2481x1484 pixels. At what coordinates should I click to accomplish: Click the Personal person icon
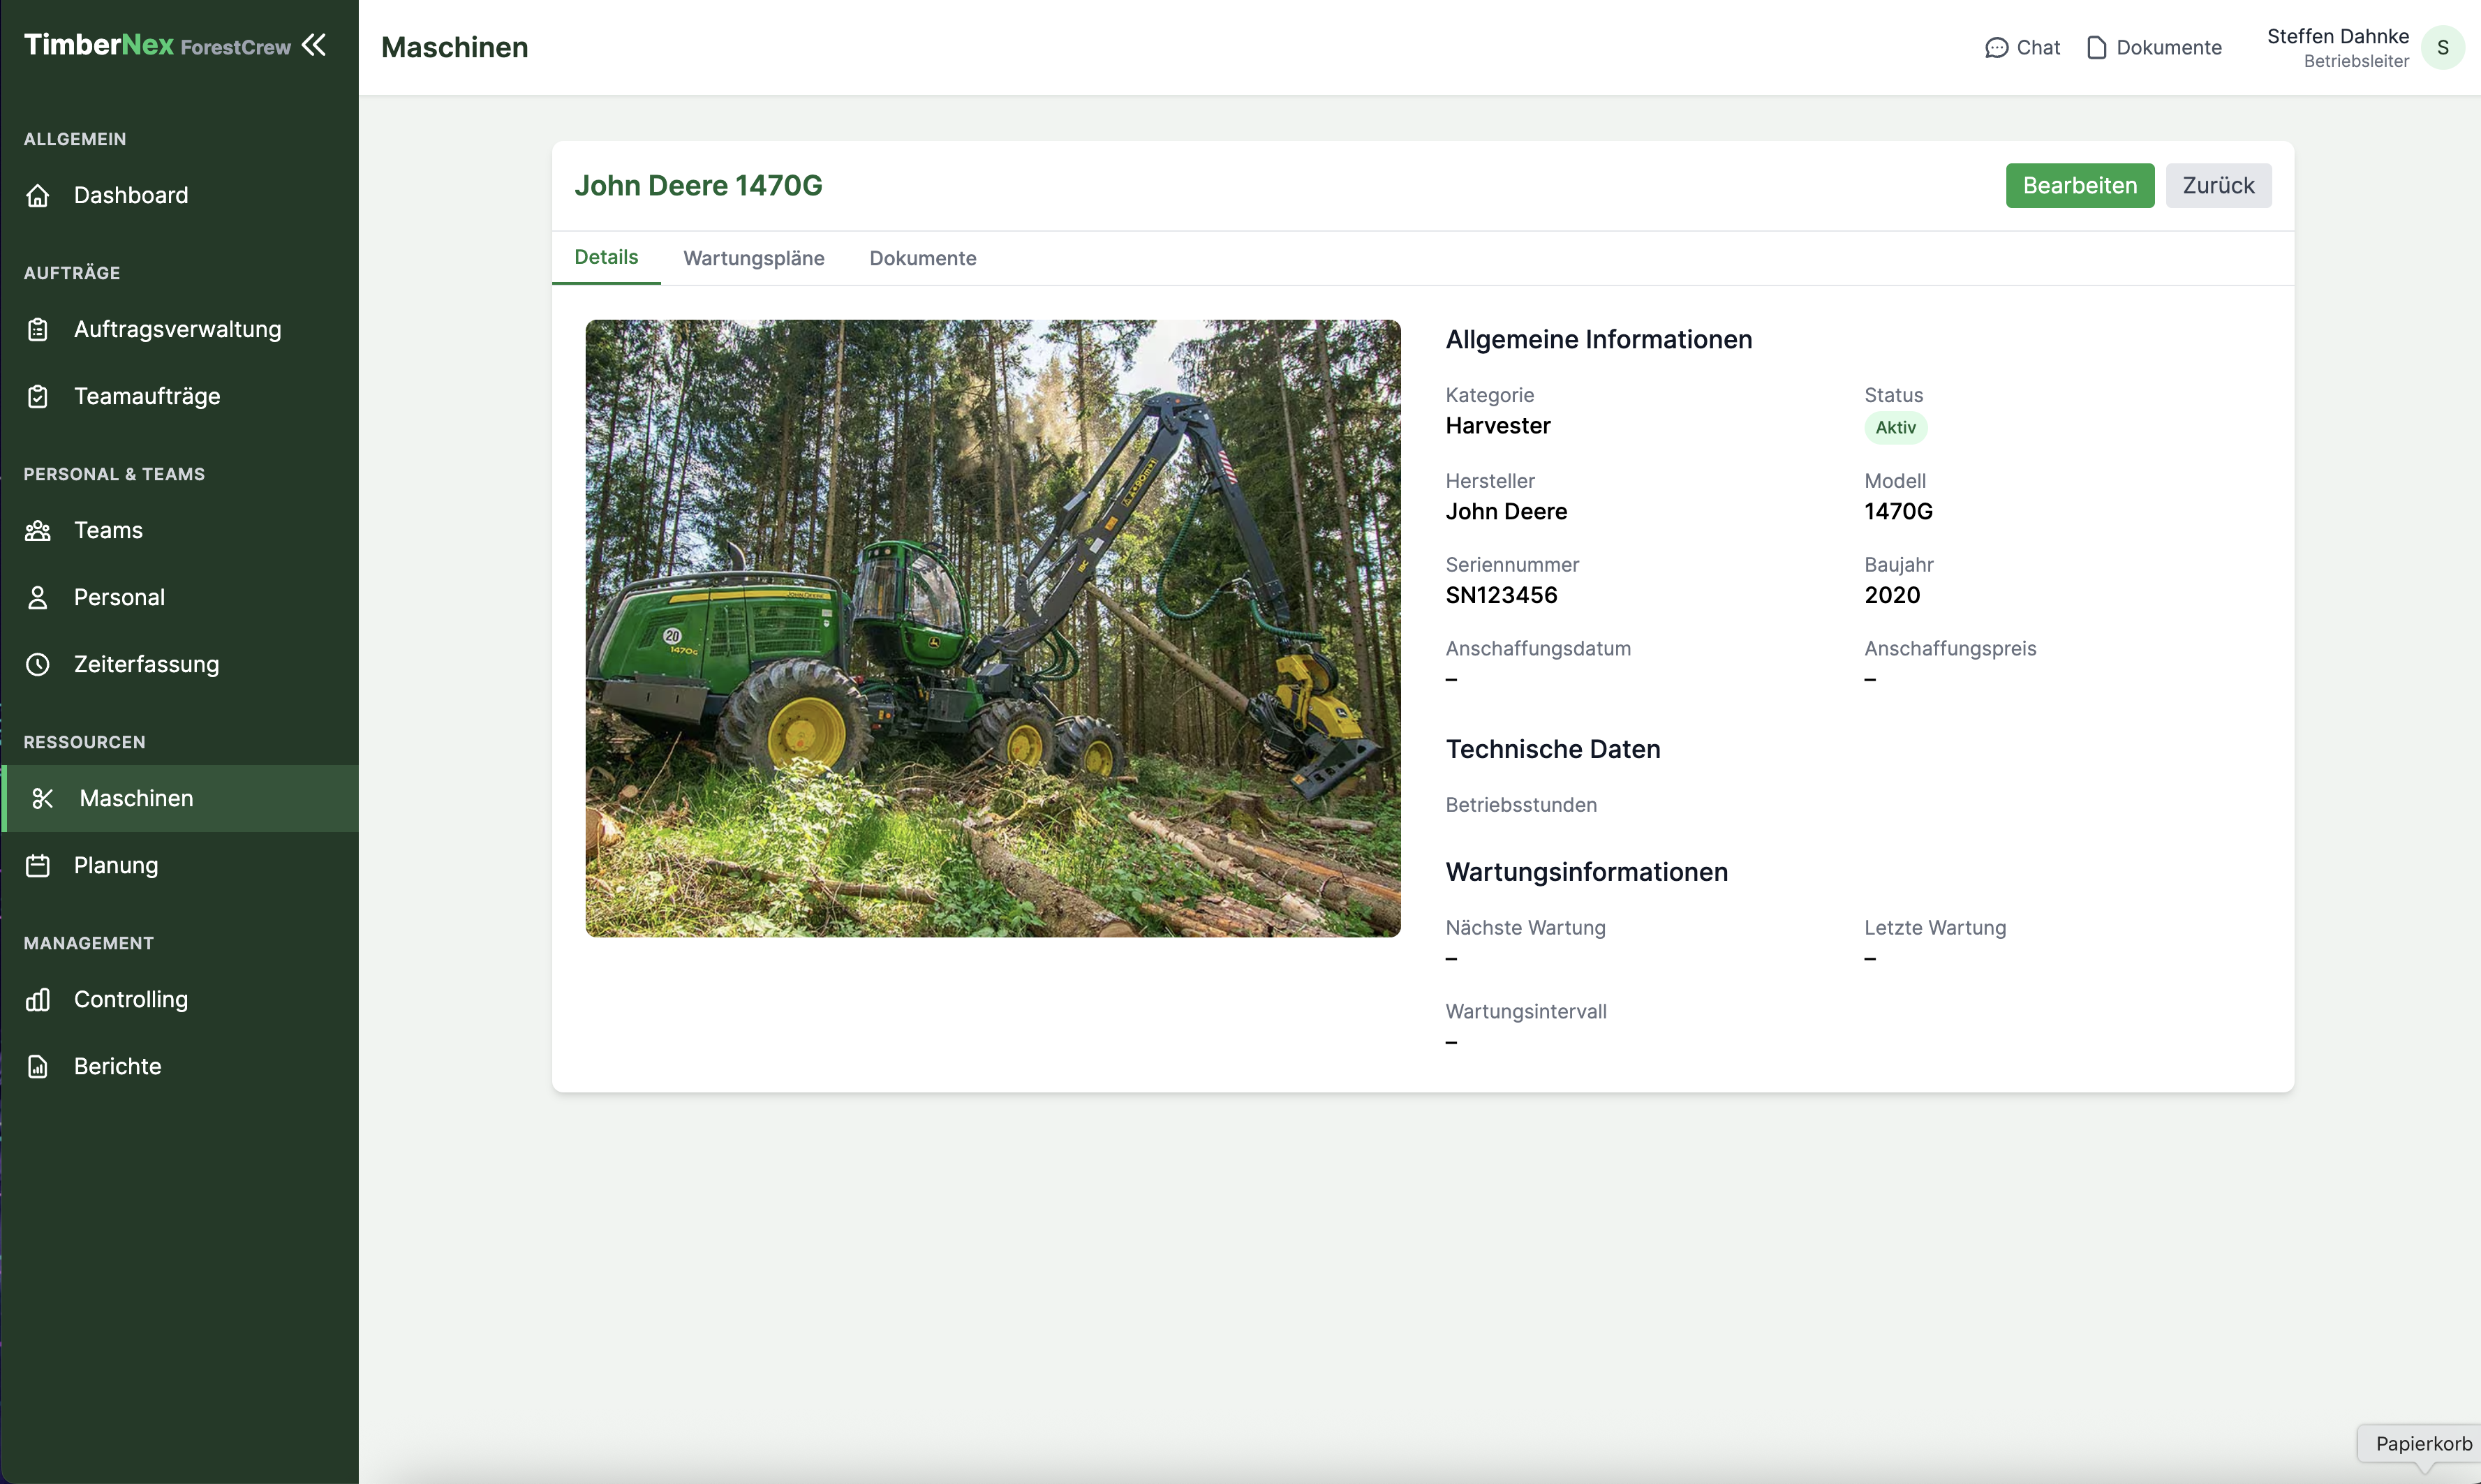tap(38, 598)
